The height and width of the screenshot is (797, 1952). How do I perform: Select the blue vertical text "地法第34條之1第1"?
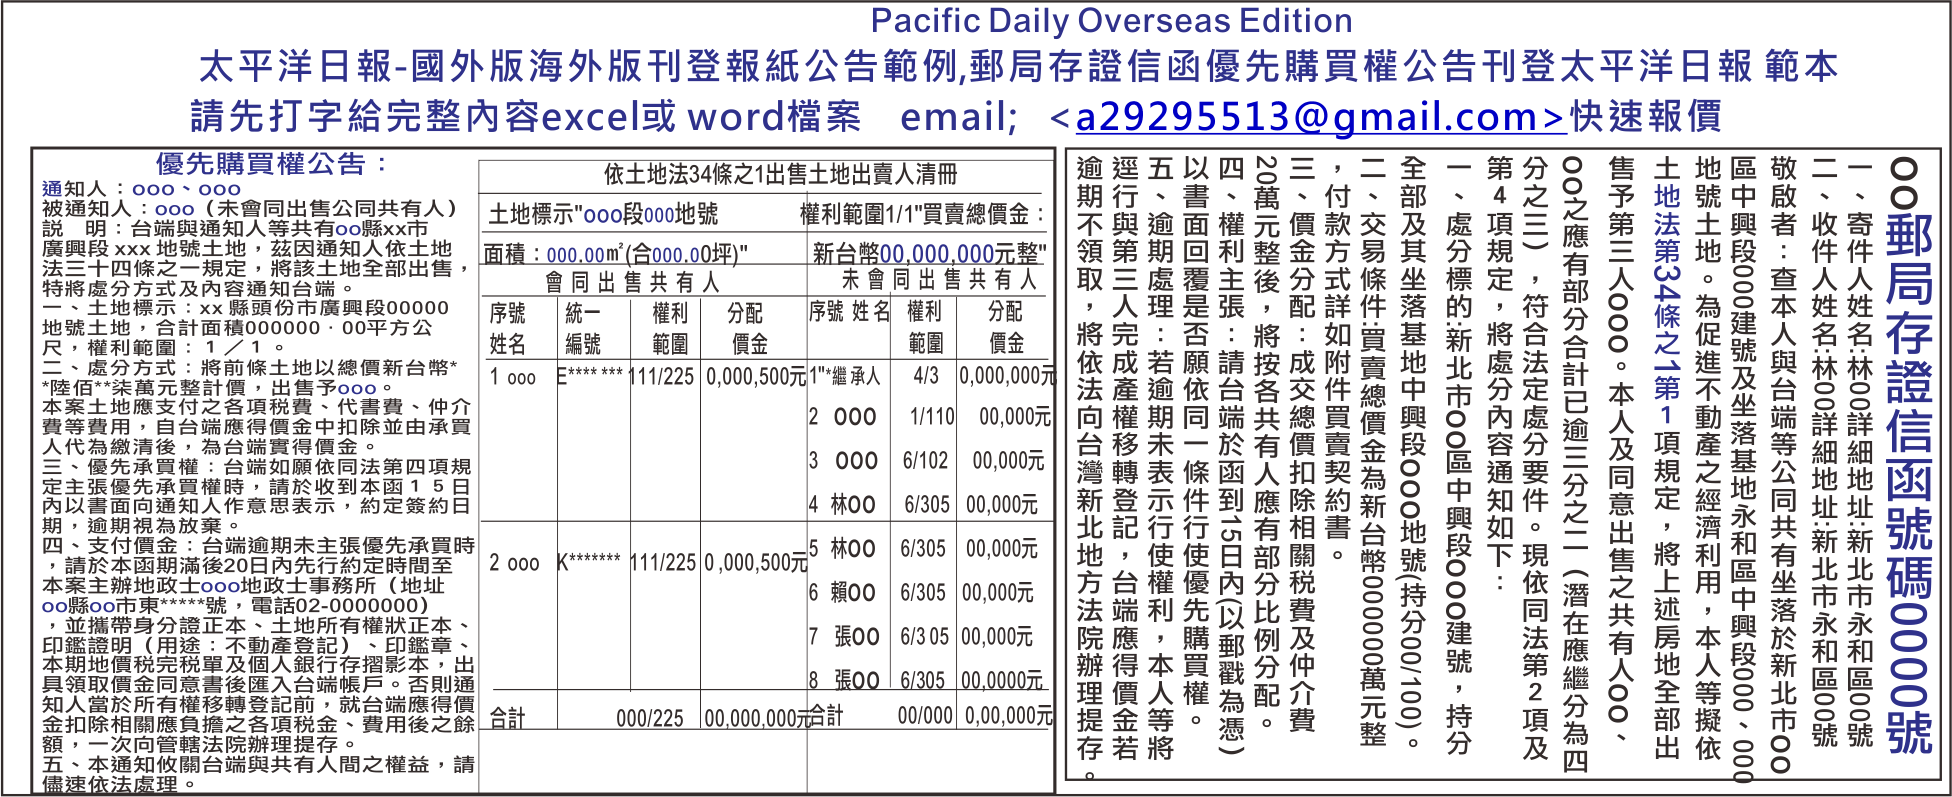click(1666, 305)
